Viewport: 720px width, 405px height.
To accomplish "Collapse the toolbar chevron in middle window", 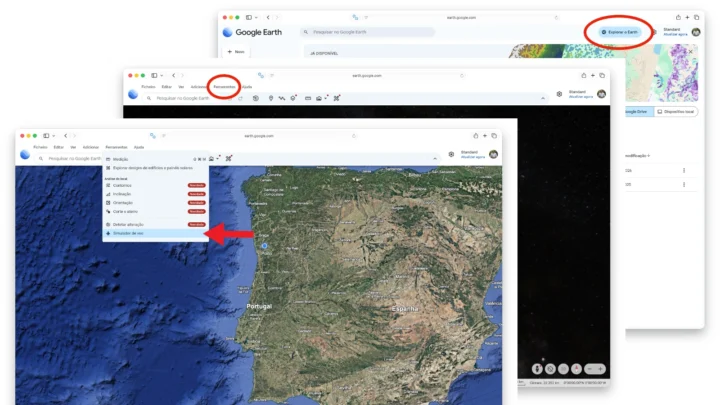I will [x=543, y=98].
